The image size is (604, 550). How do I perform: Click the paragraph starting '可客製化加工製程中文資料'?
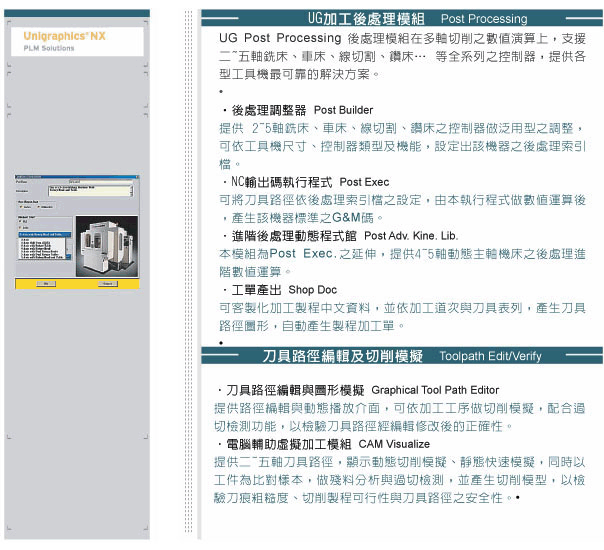point(402,317)
